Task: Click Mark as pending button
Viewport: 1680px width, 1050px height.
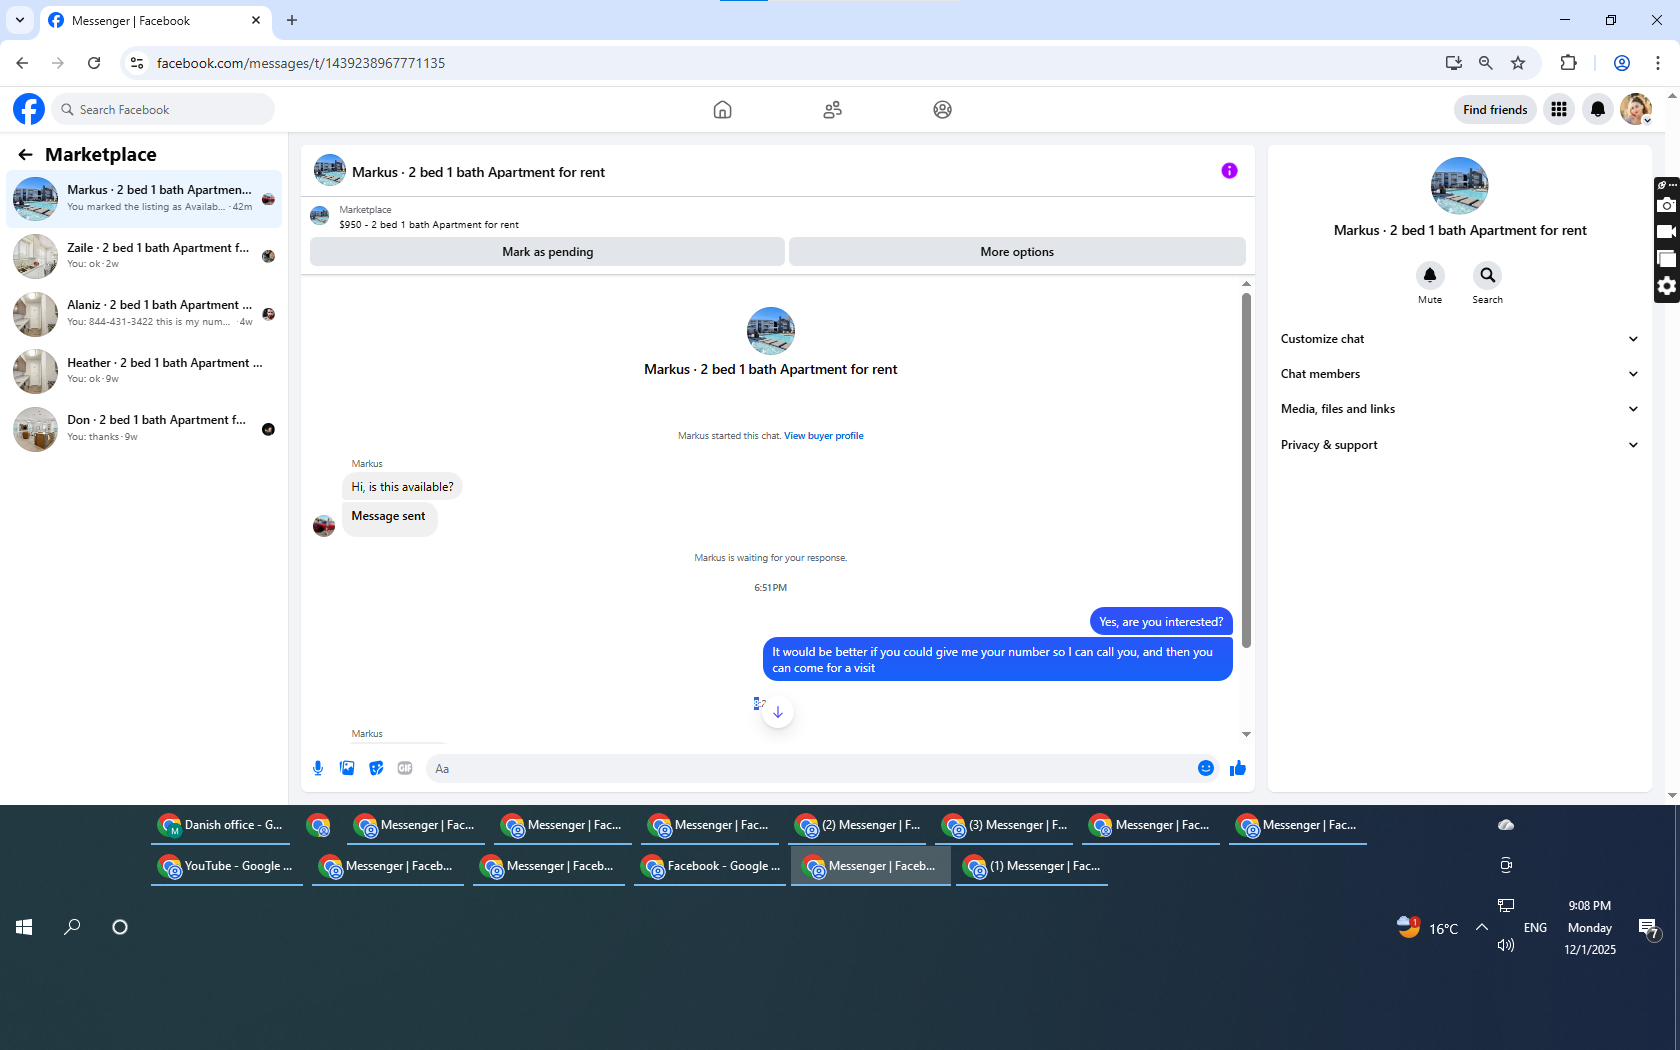Action: tap(547, 252)
